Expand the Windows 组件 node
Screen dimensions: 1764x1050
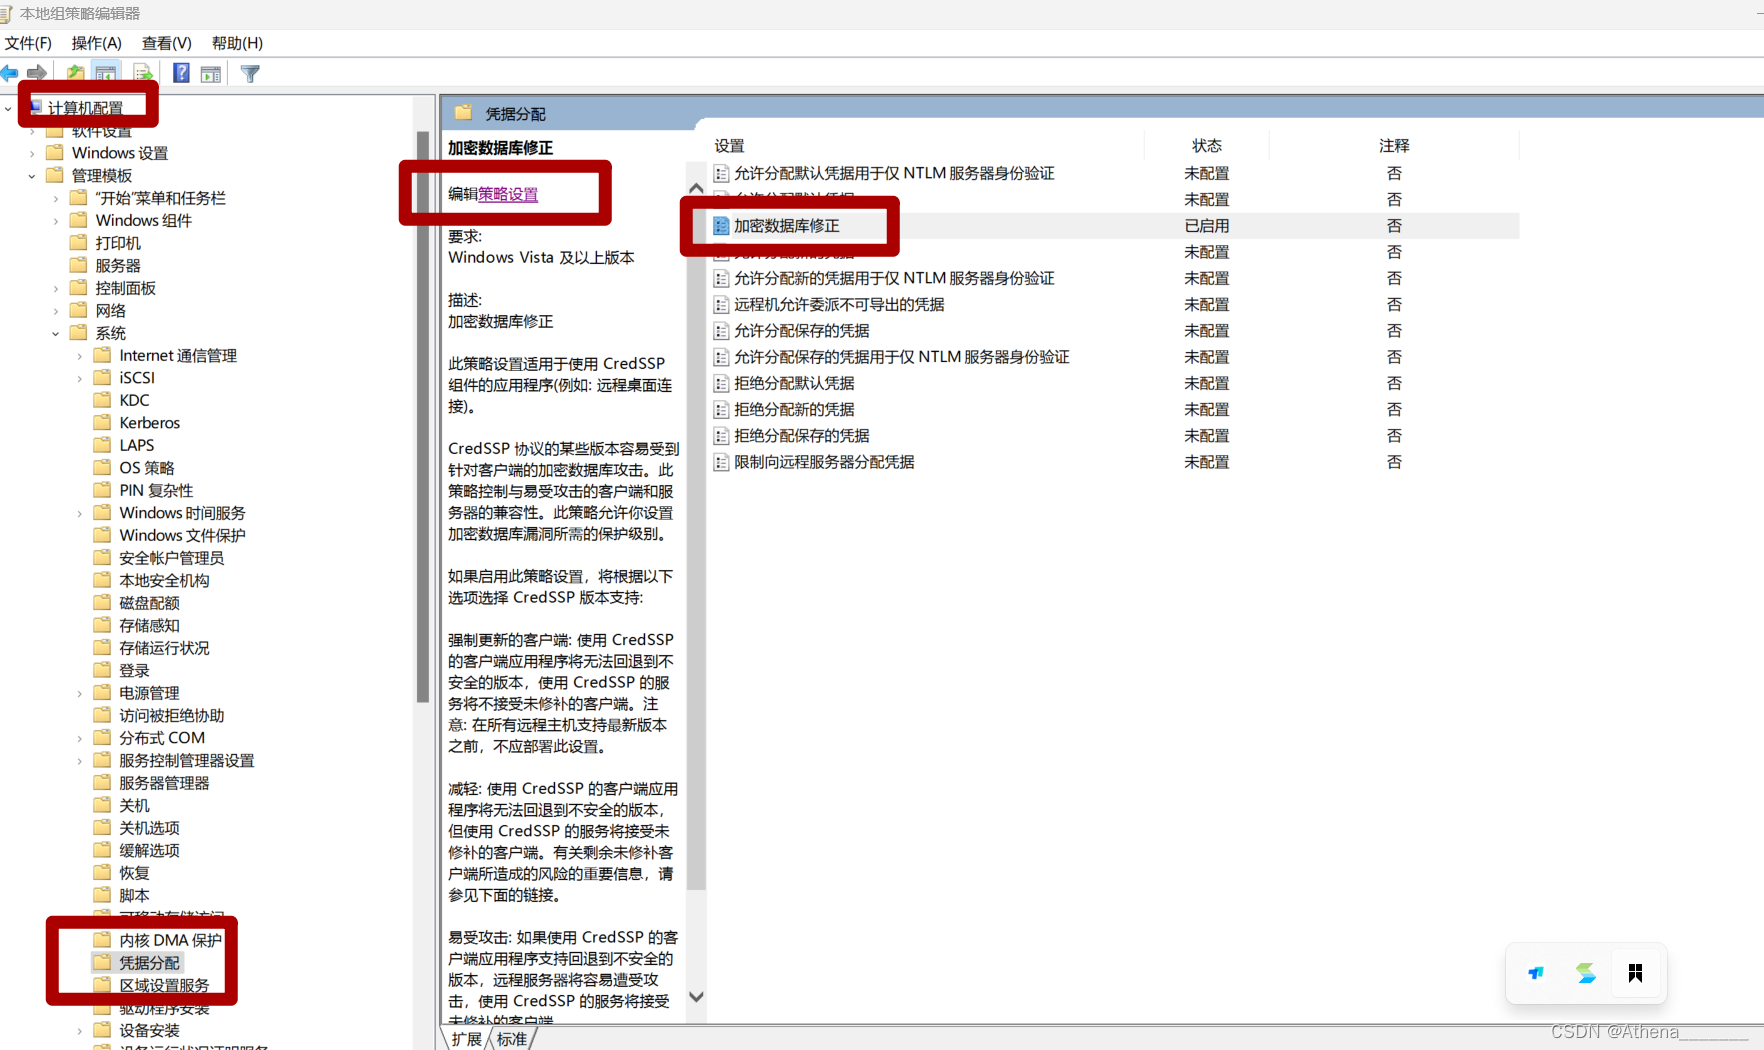[x=56, y=220]
